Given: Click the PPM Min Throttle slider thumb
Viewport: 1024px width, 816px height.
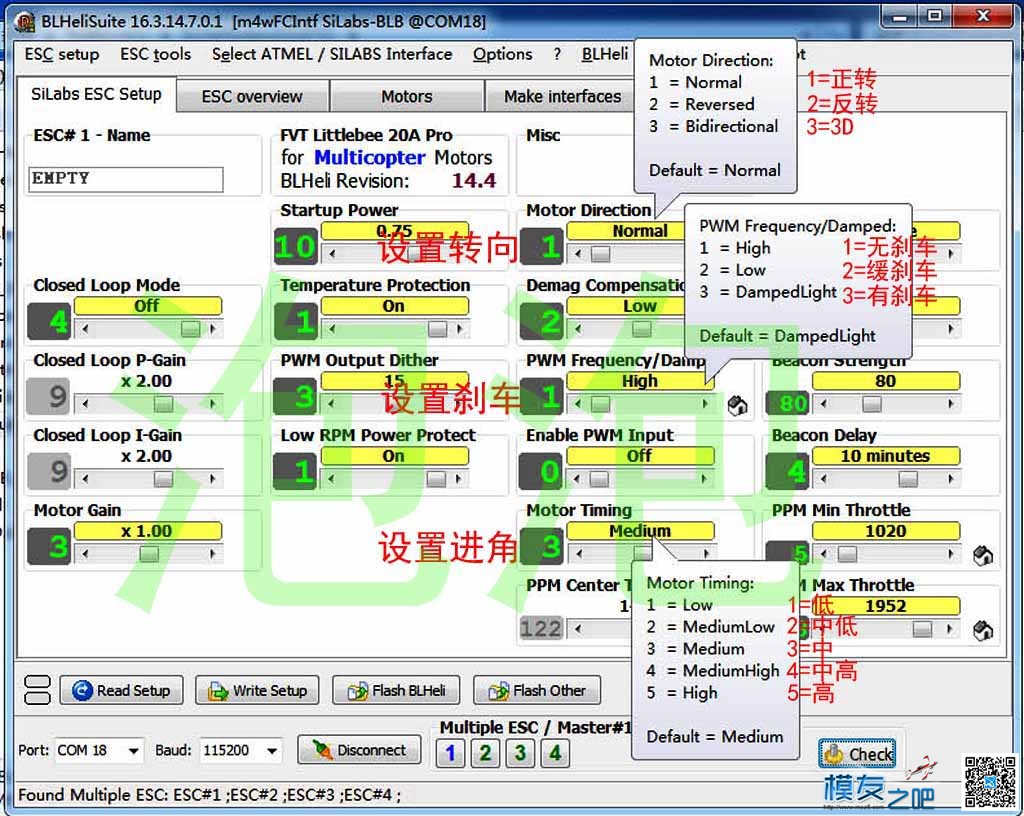Looking at the screenshot, I should coord(847,554).
